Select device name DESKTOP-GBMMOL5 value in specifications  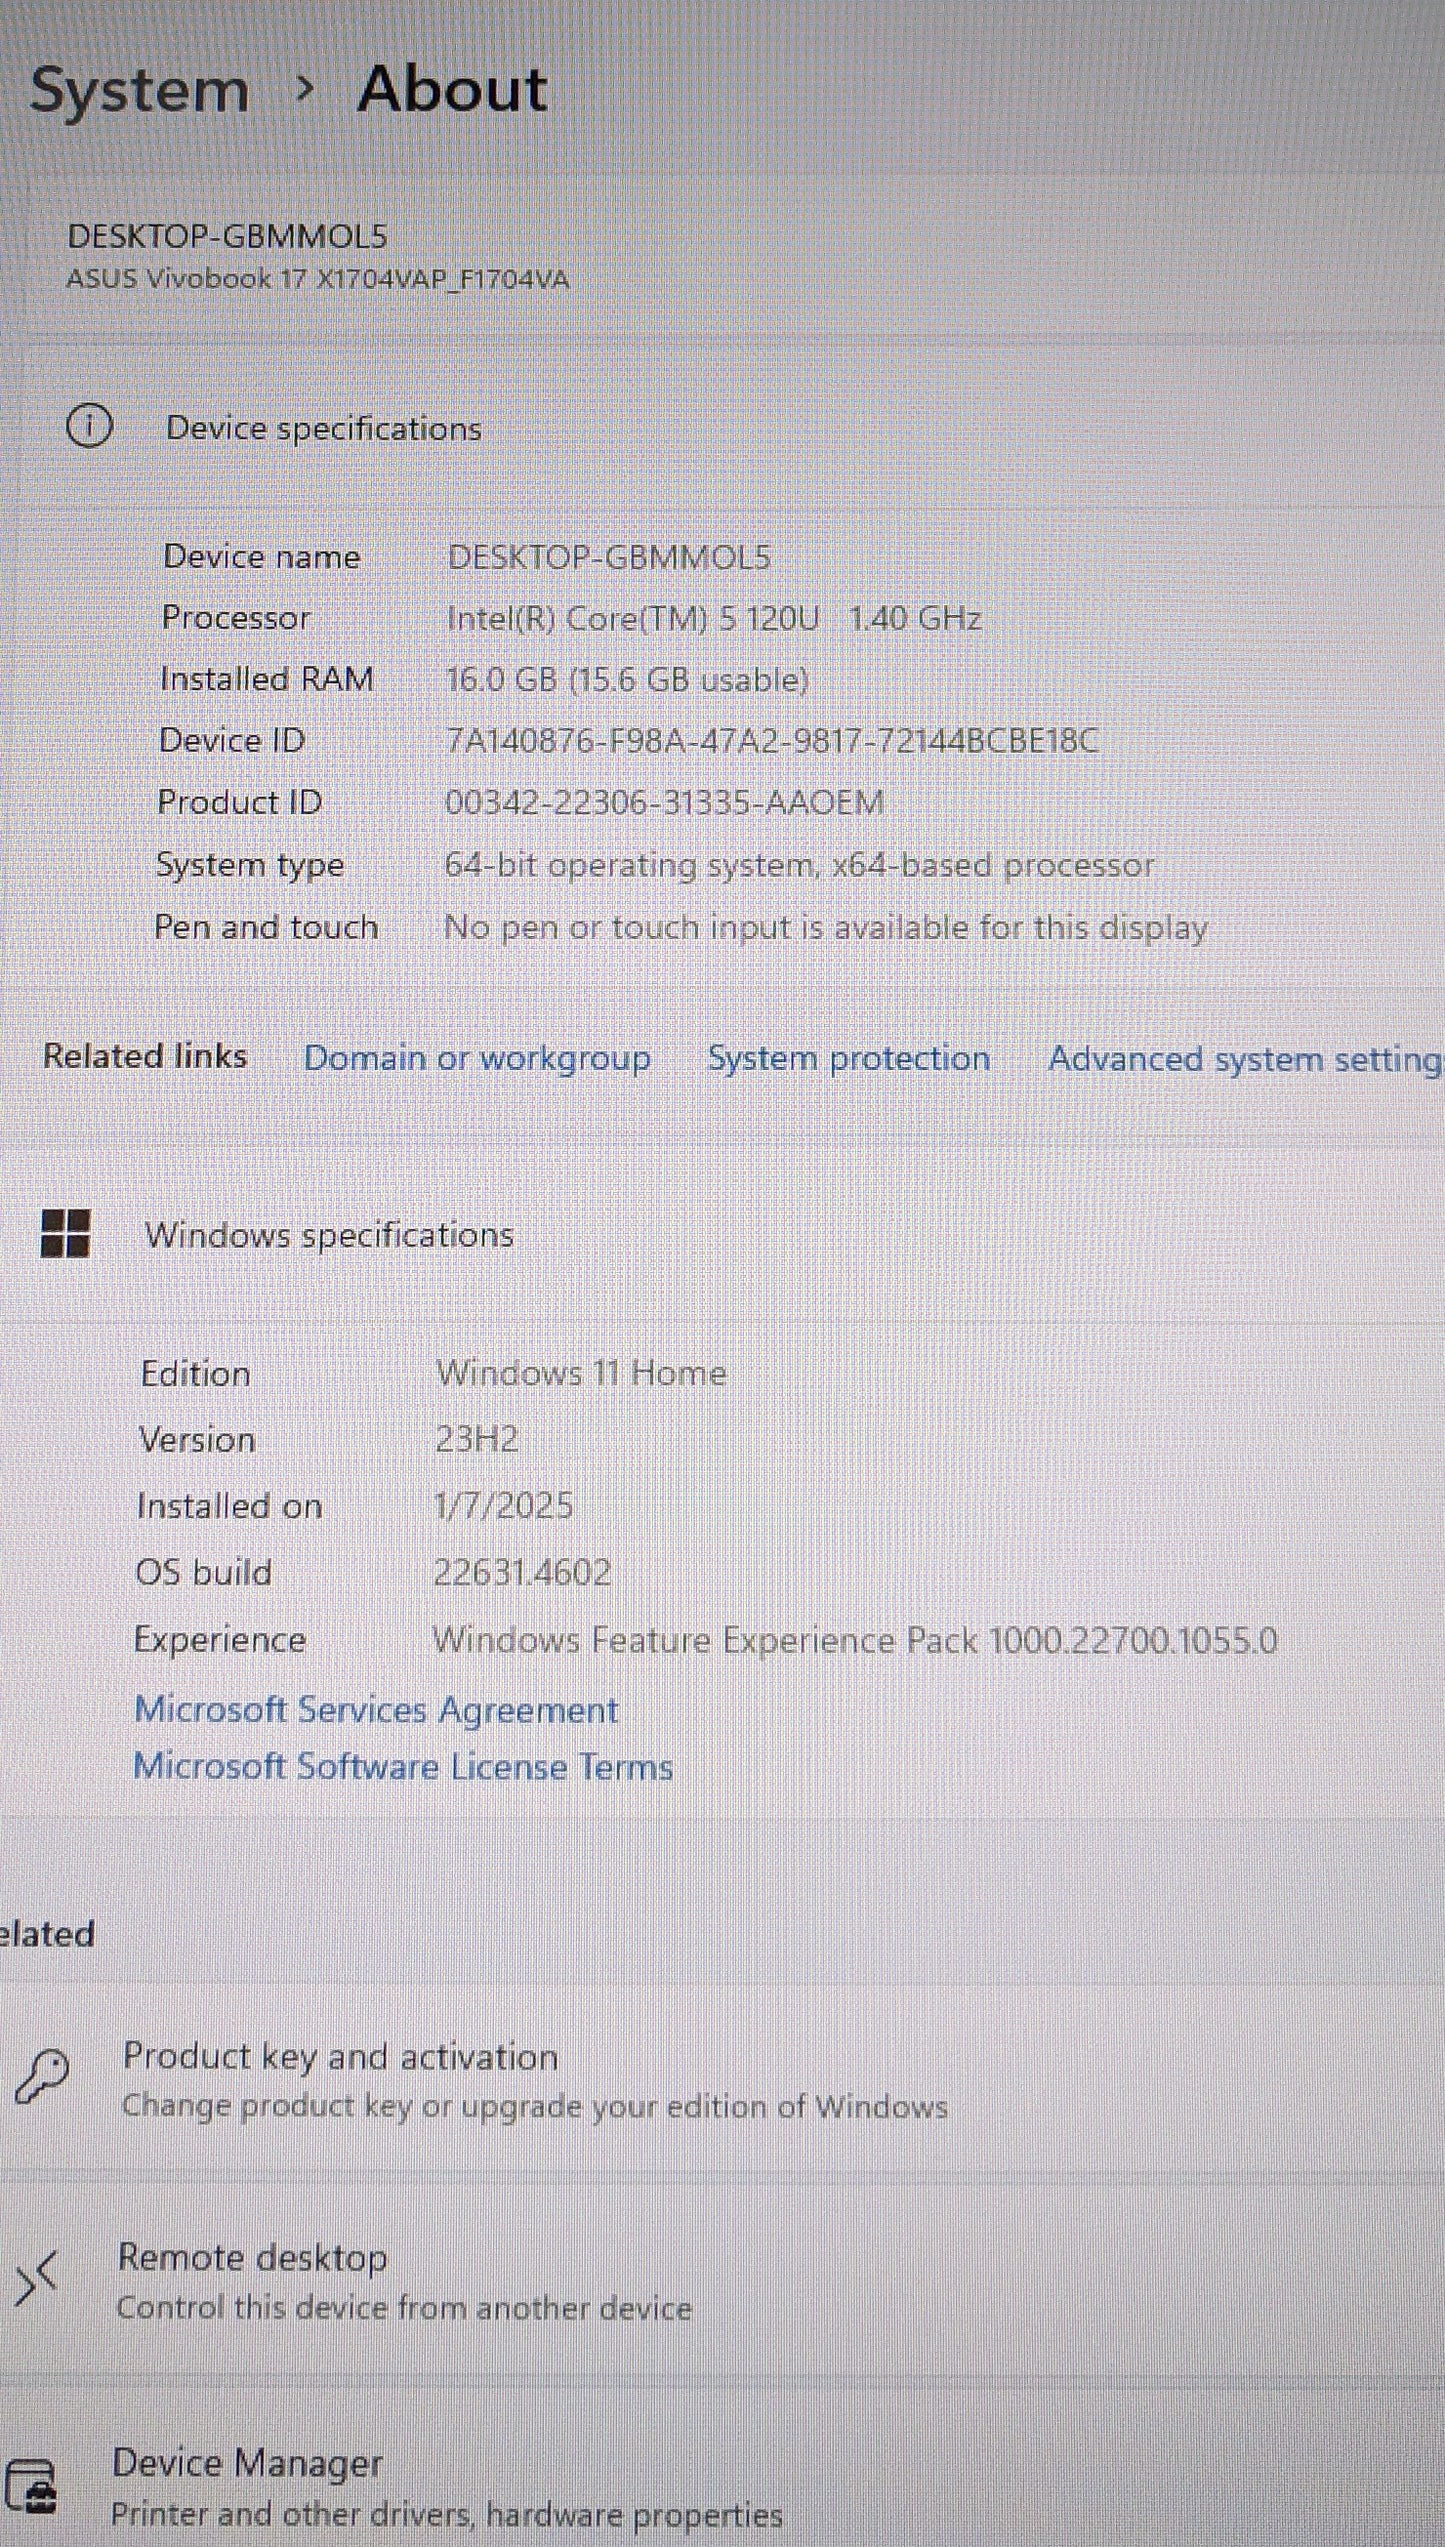[x=609, y=557]
